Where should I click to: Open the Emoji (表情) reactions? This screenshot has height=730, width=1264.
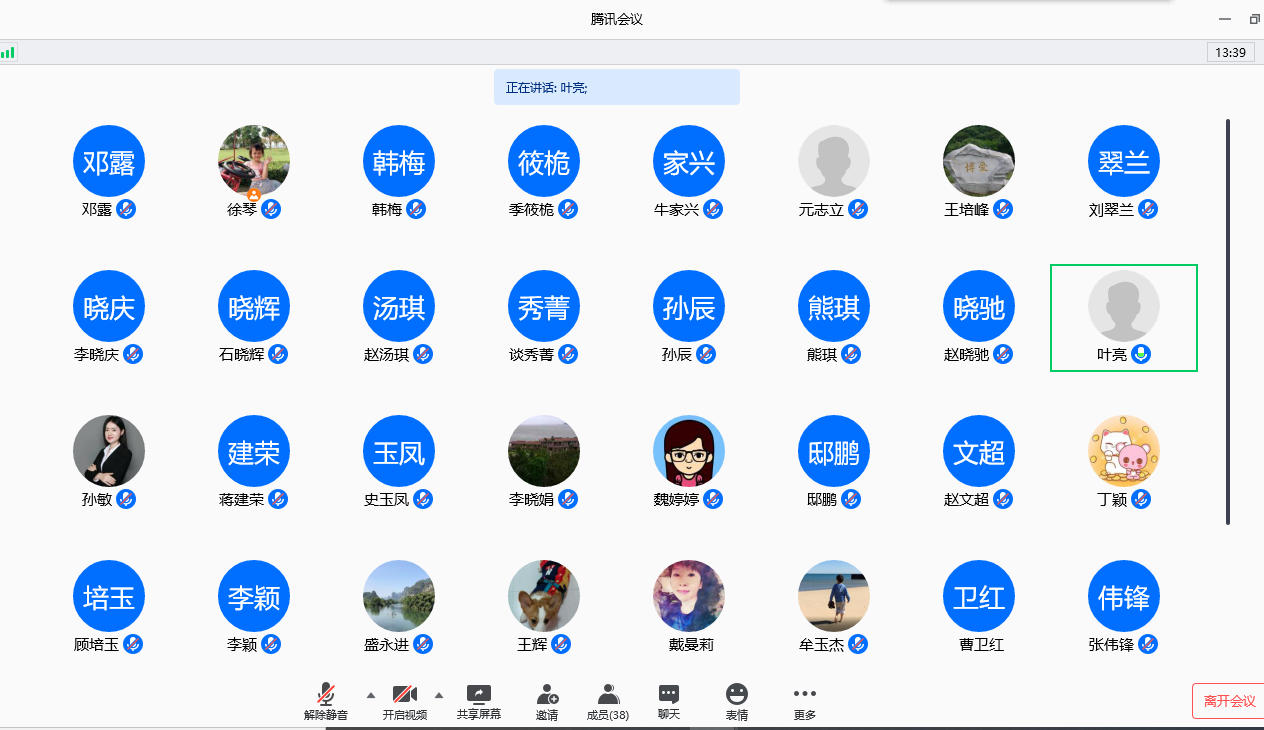(737, 695)
